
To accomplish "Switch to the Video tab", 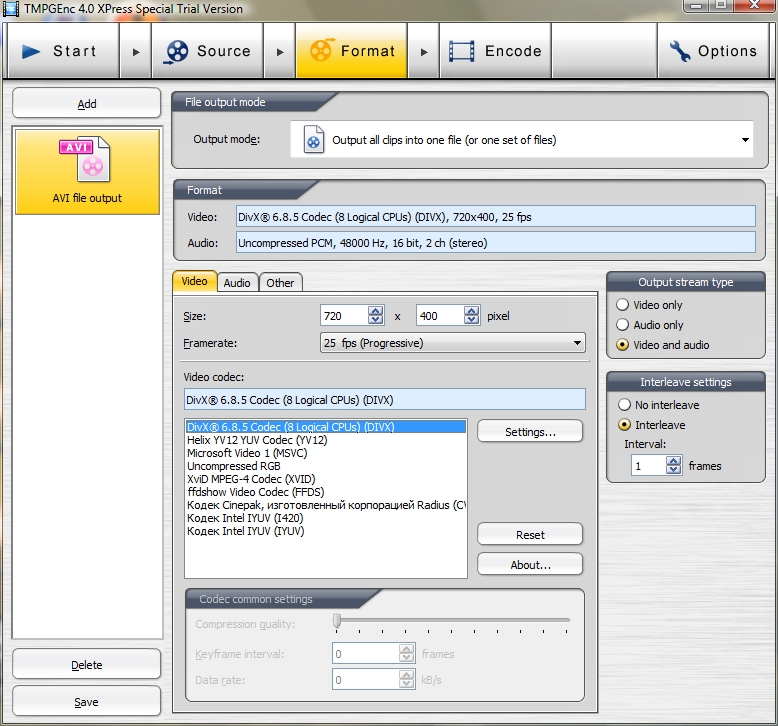I will point(194,281).
